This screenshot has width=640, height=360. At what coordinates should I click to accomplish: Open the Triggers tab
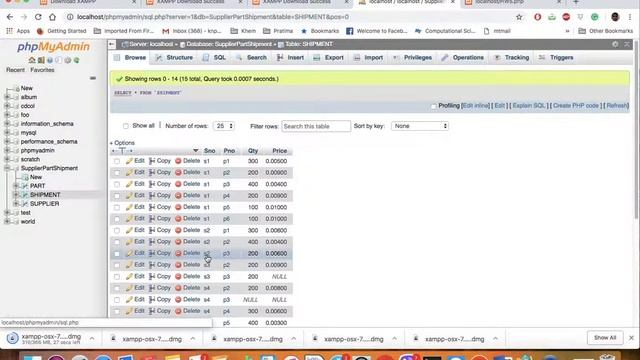(x=556, y=58)
